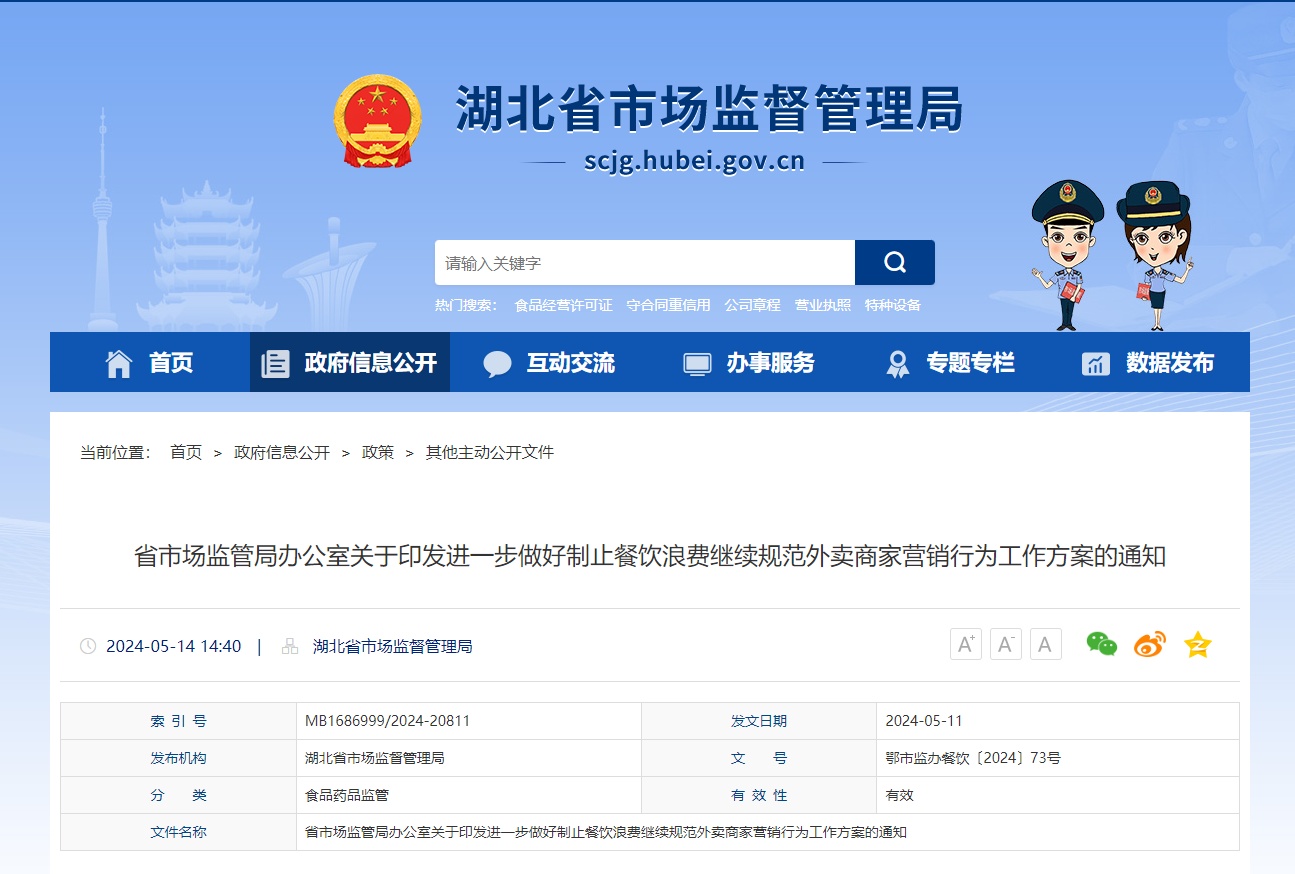Share article via WeChat icon
The width and height of the screenshot is (1295, 874).
(x=1101, y=645)
